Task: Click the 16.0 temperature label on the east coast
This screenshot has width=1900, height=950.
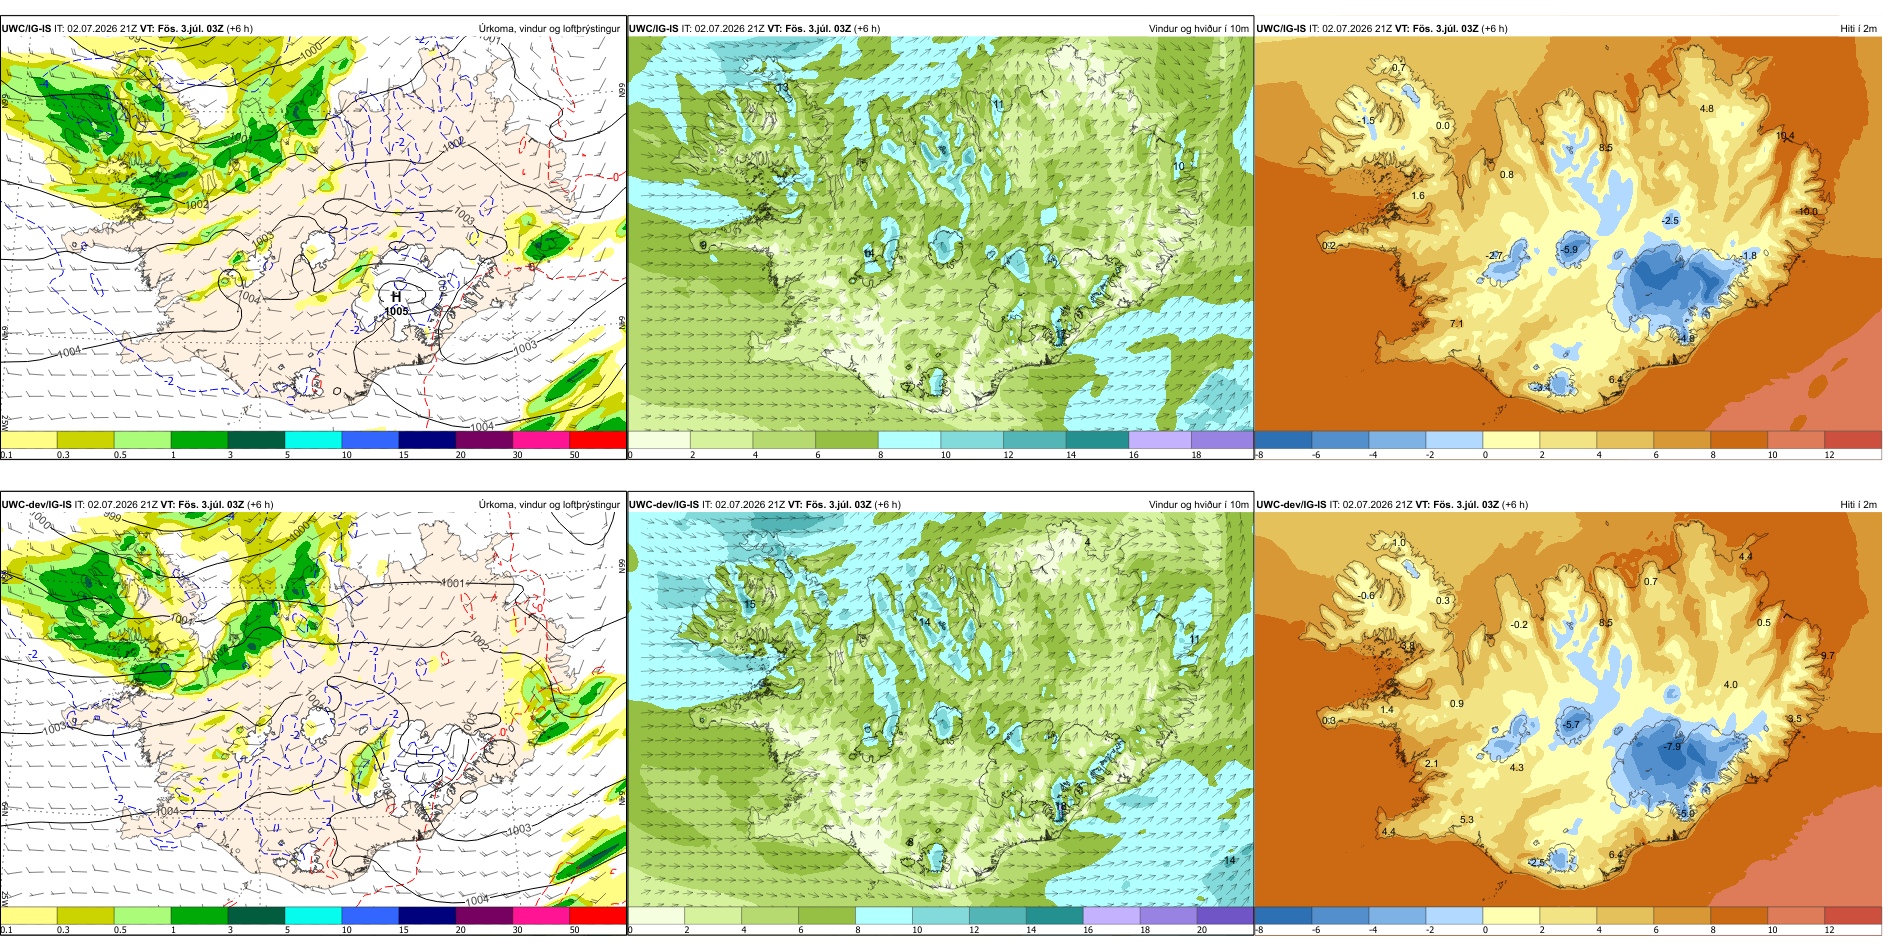Action: (1809, 212)
